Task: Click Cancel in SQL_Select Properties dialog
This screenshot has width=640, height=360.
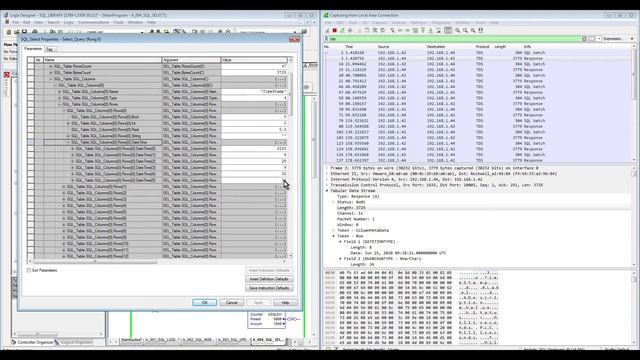Action: pyautogui.click(x=232, y=302)
